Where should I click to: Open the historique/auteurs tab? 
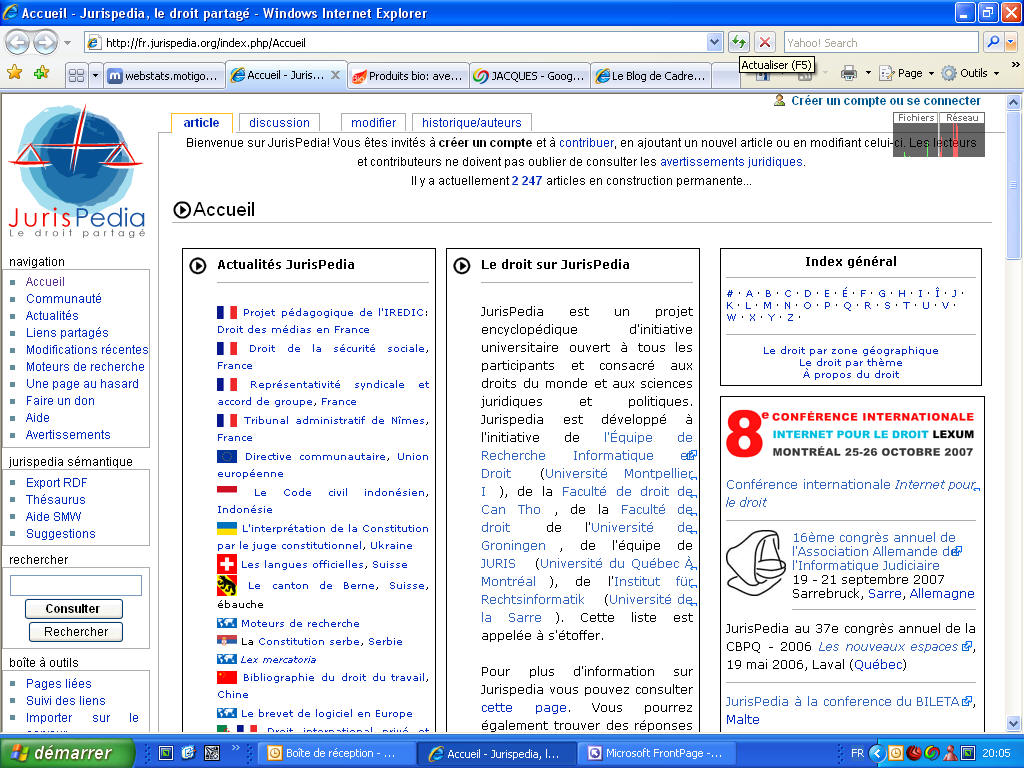tap(472, 123)
